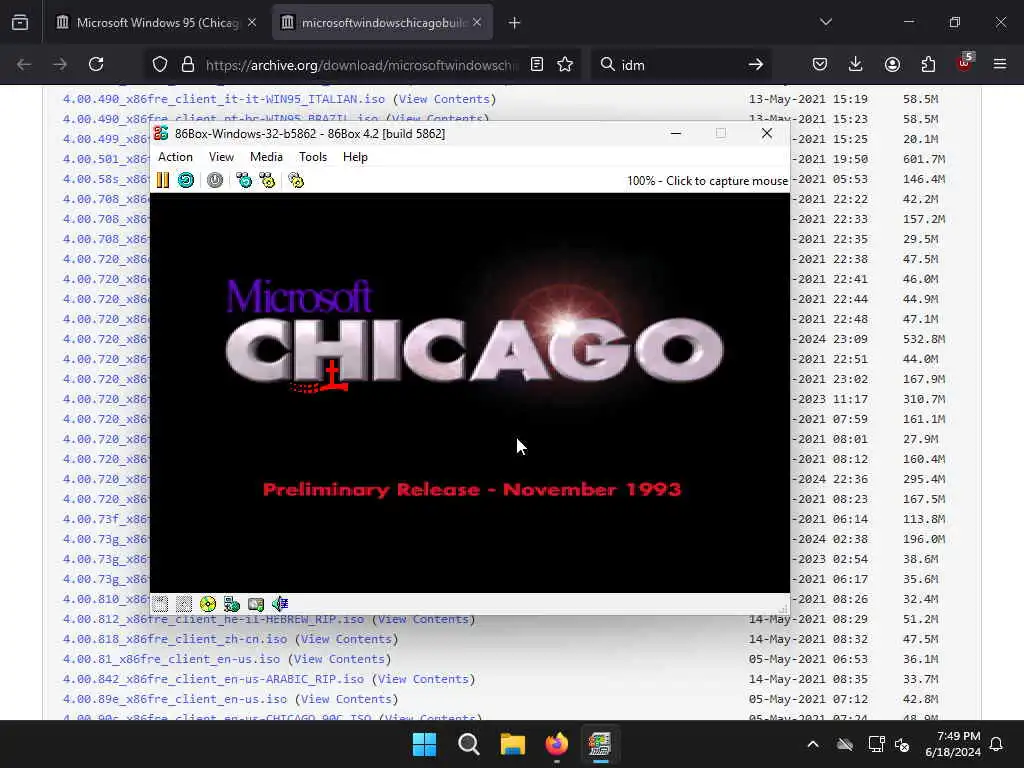Click '100% - Click to capture mouse' status text
This screenshot has height=768, width=1024.
click(x=707, y=181)
